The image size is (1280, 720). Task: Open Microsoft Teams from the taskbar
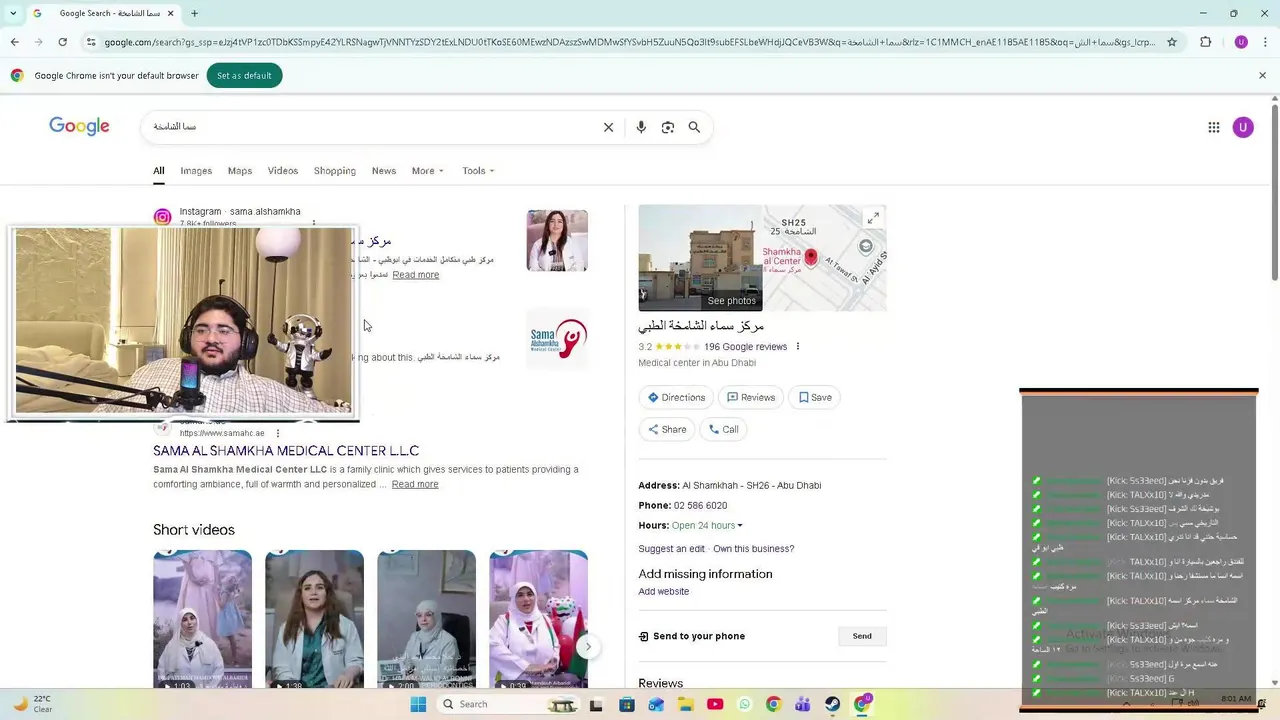point(802,704)
